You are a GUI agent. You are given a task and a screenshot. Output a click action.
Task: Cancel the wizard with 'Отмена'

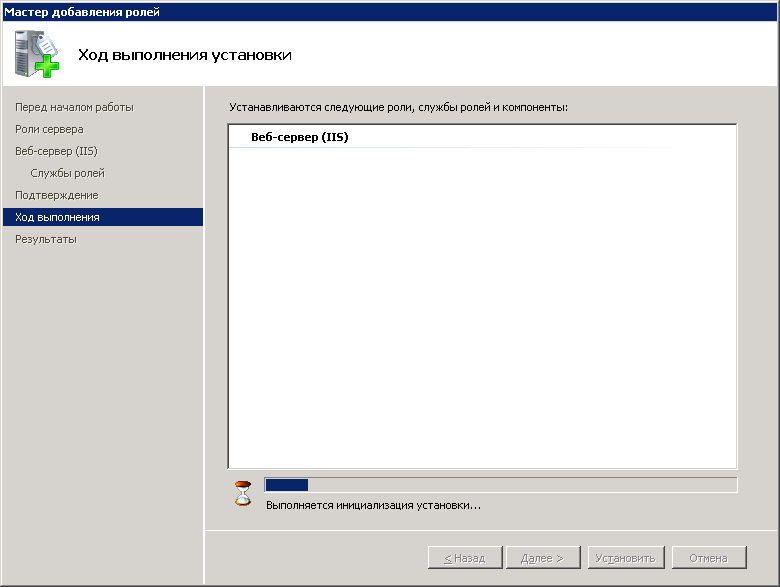coord(709,558)
